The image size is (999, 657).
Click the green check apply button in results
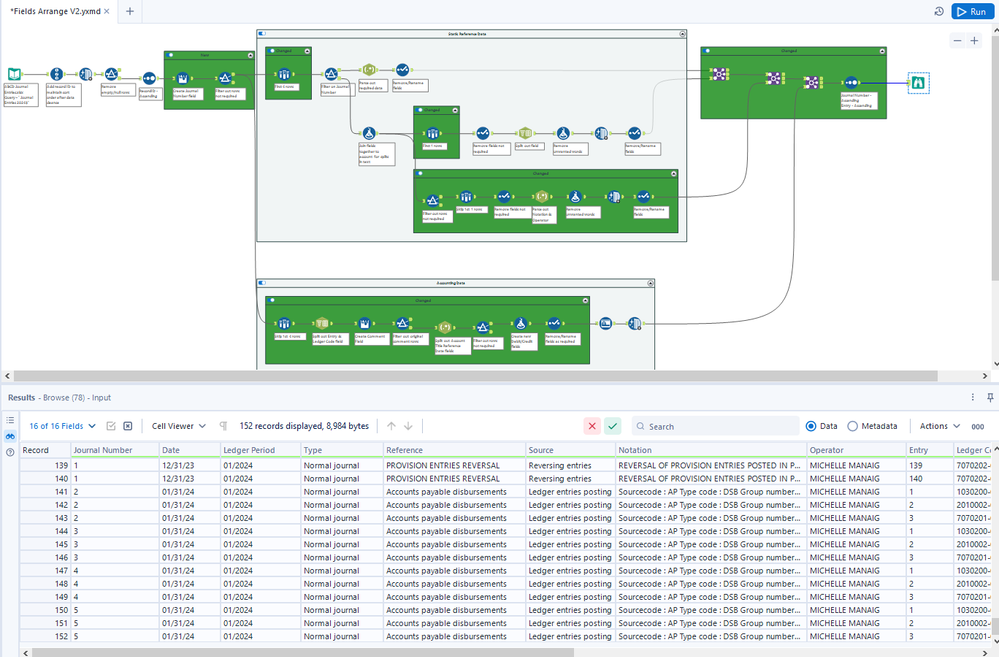(612, 426)
